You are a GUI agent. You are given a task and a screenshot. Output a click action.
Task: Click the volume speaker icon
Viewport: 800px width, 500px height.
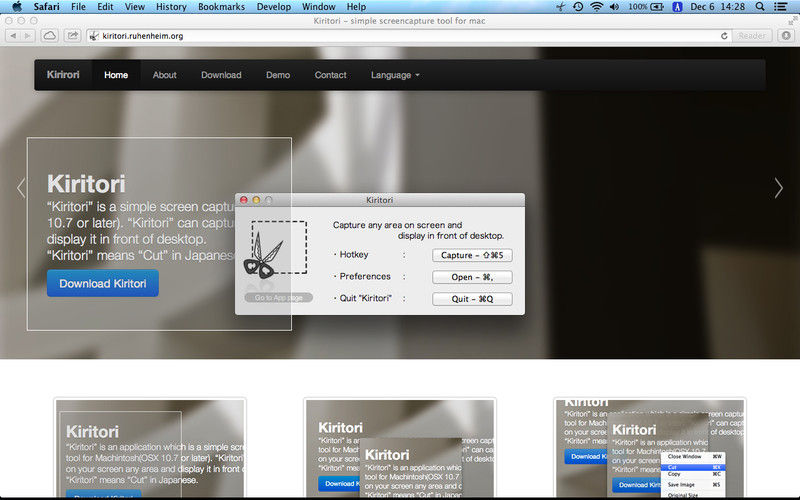[614, 7]
